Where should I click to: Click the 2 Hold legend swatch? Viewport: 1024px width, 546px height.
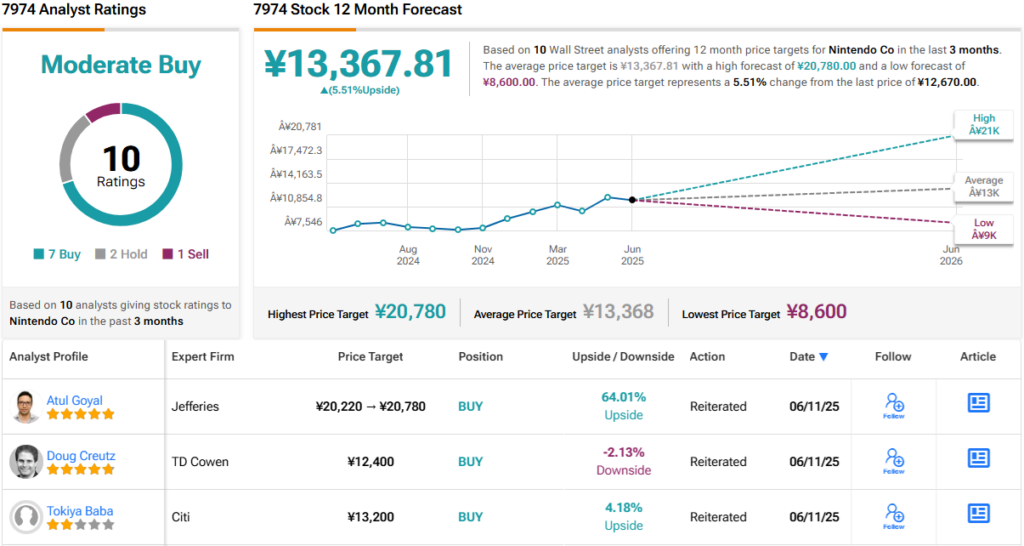(100, 254)
